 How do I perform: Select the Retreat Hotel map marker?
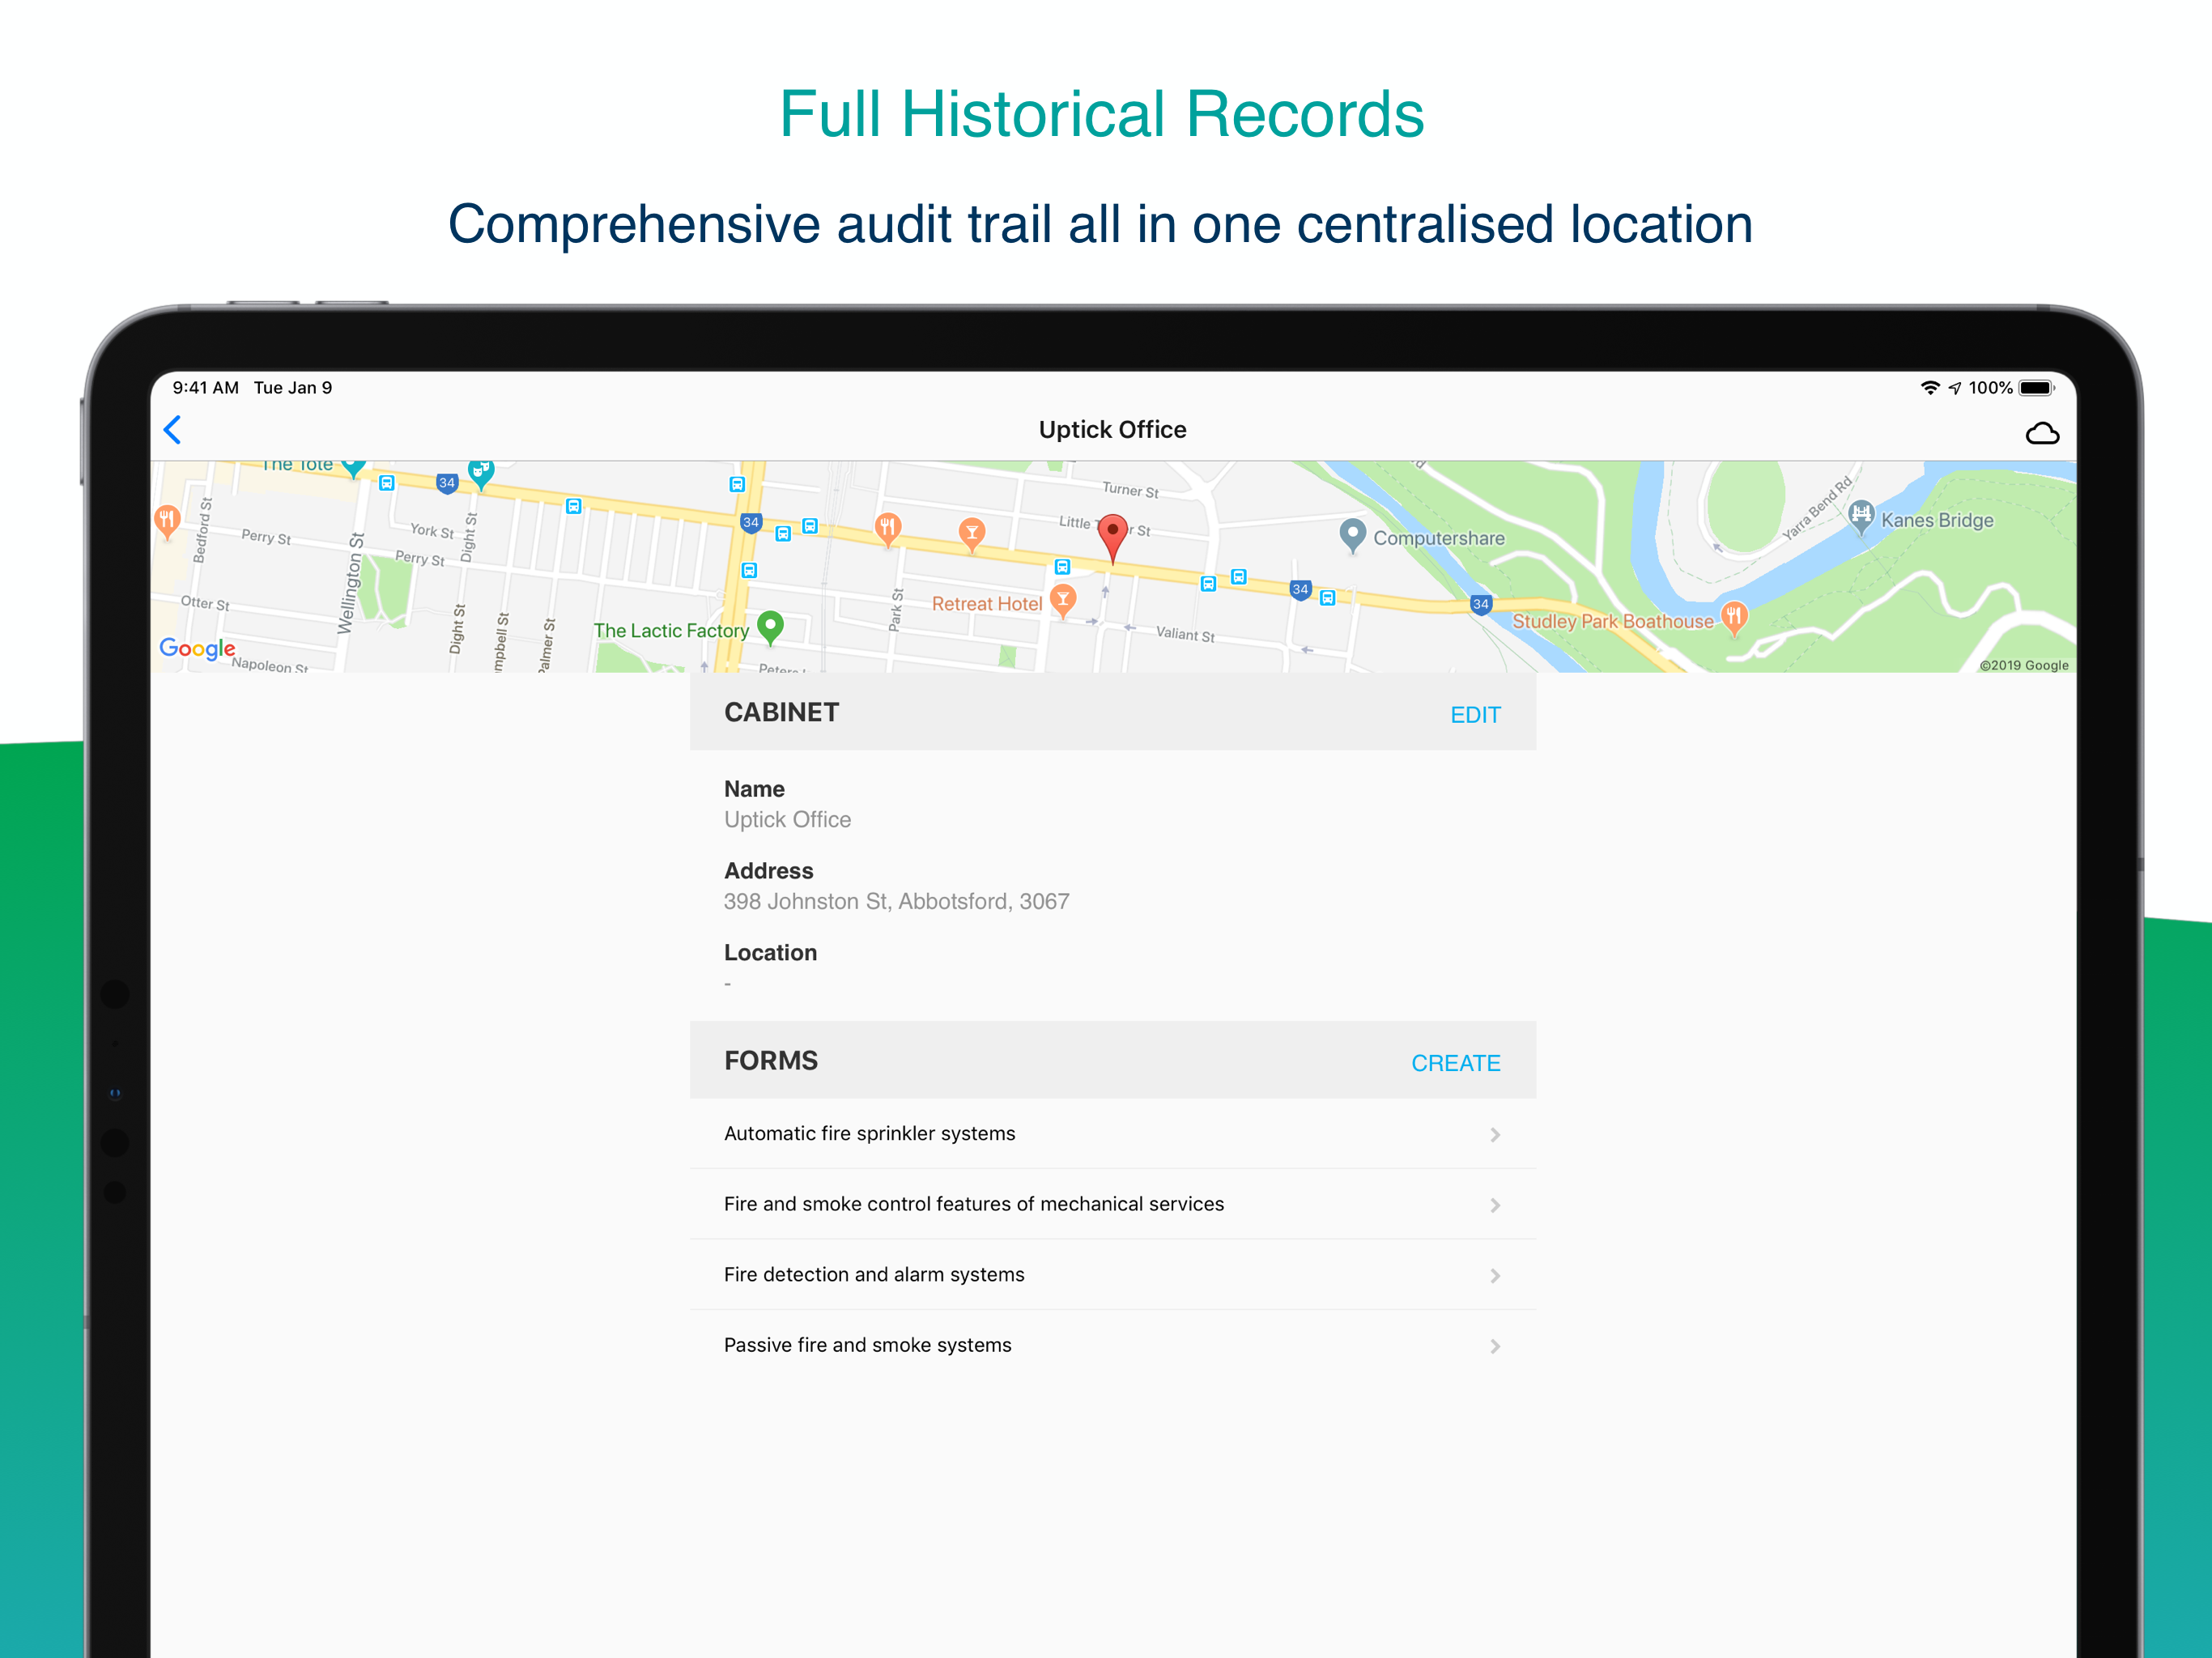(x=1063, y=601)
